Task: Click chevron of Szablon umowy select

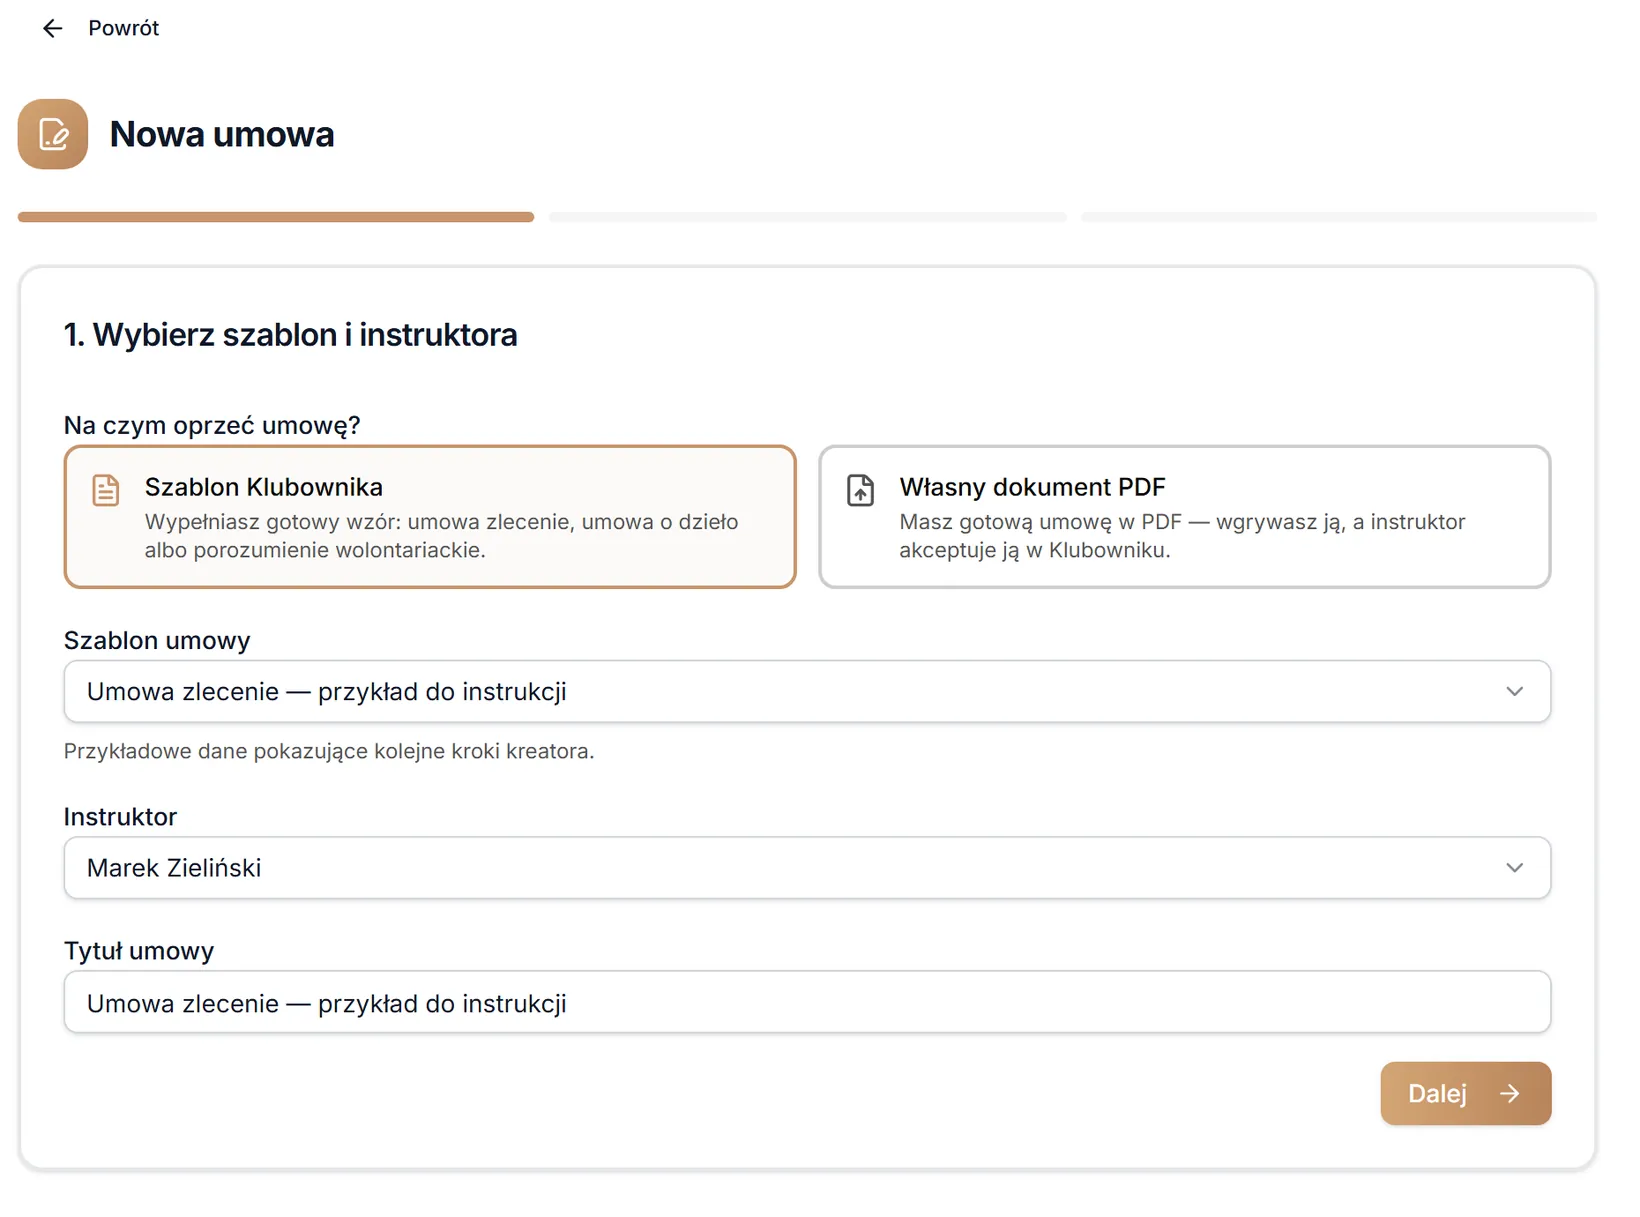Action: coord(1515,691)
